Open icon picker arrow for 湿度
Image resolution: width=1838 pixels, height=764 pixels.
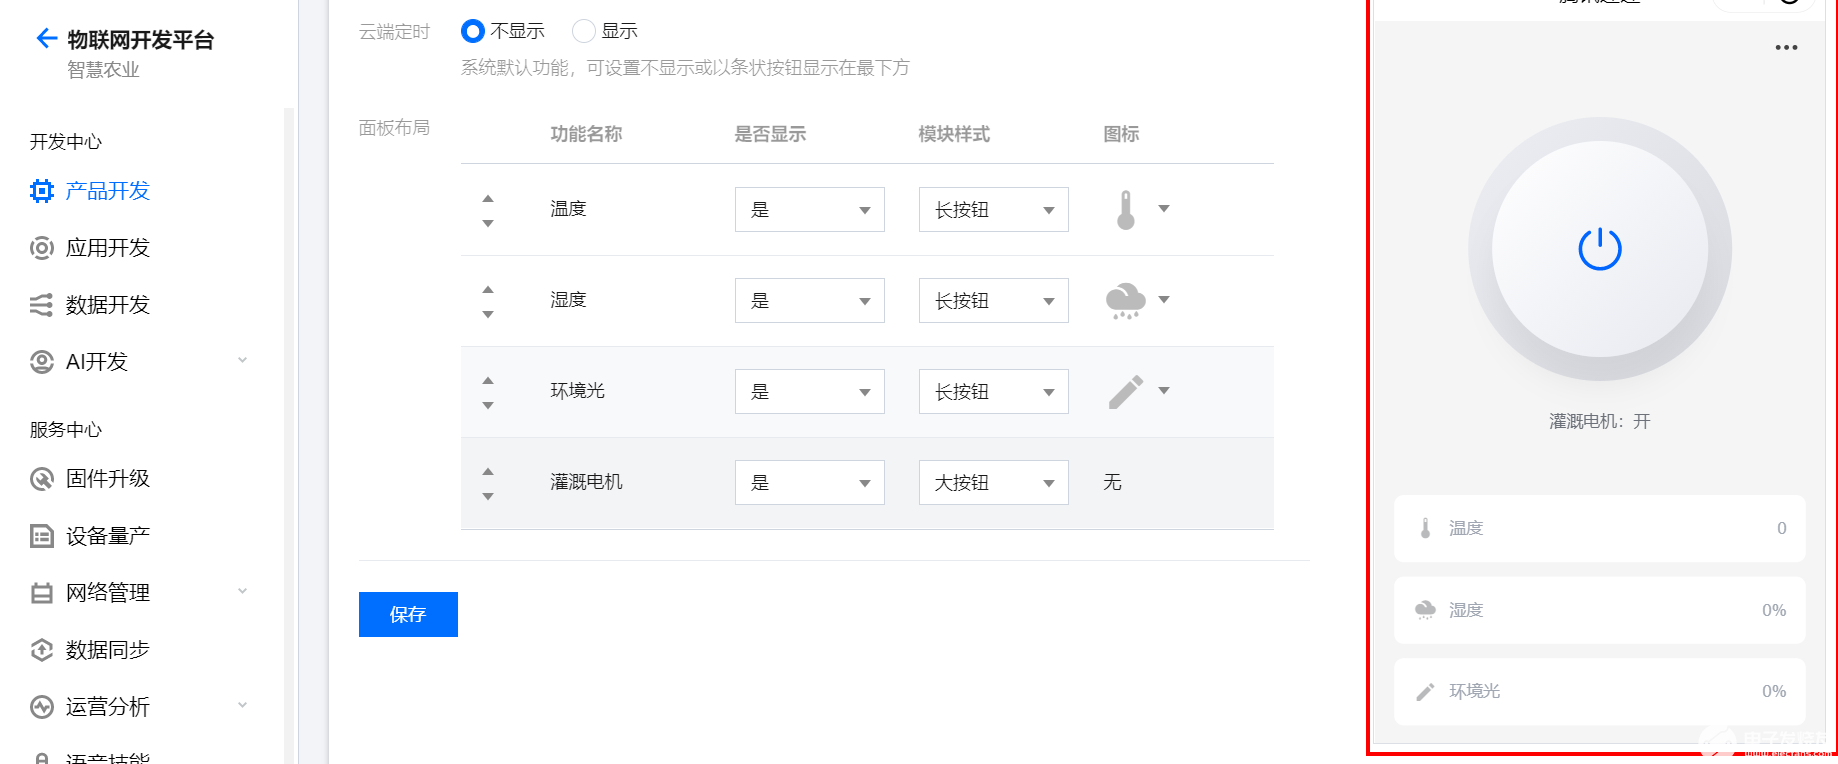click(1164, 300)
